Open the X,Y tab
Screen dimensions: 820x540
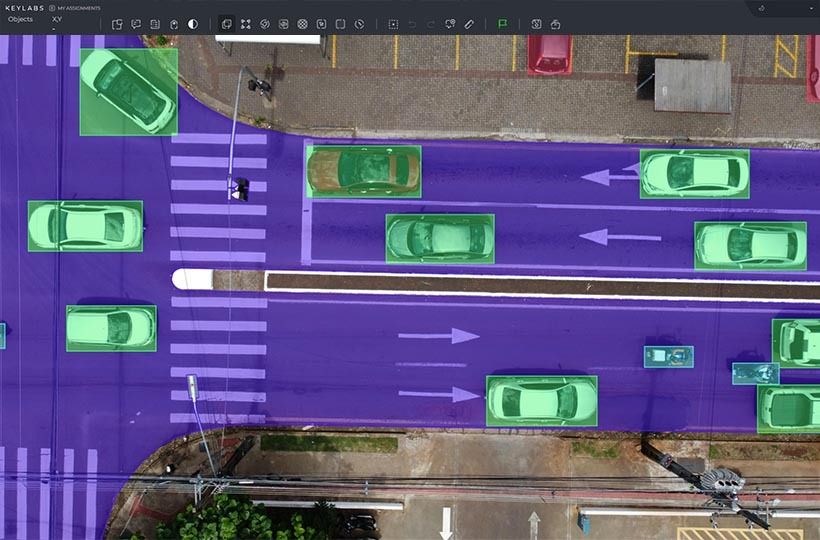tap(57, 19)
